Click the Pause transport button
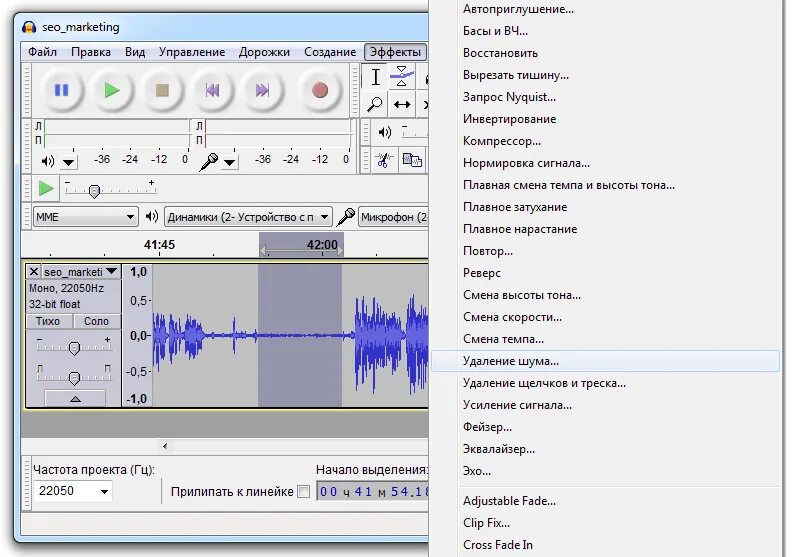Image resolution: width=796 pixels, height=557 pixels. pos(61,90)
